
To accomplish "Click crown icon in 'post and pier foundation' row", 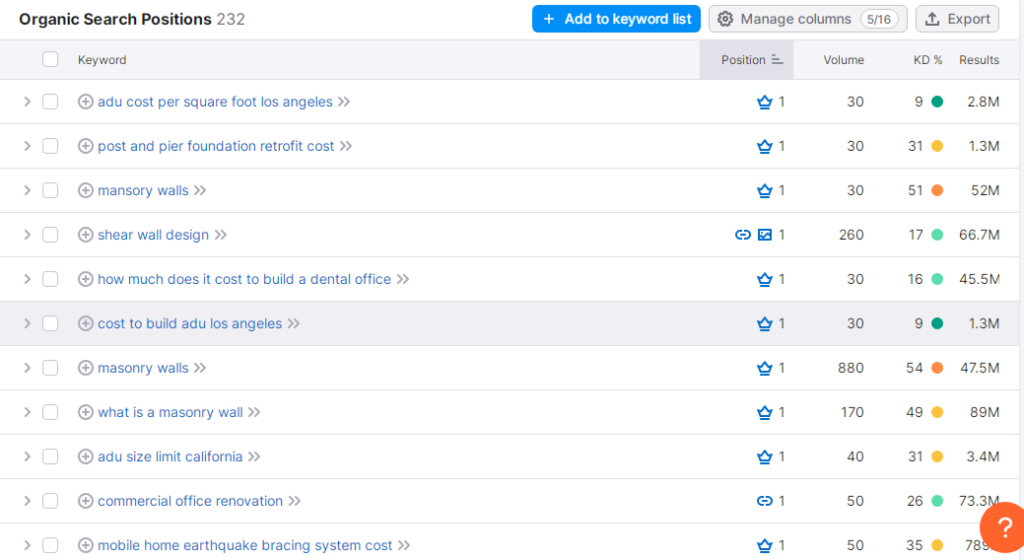I will pos(765,146).
